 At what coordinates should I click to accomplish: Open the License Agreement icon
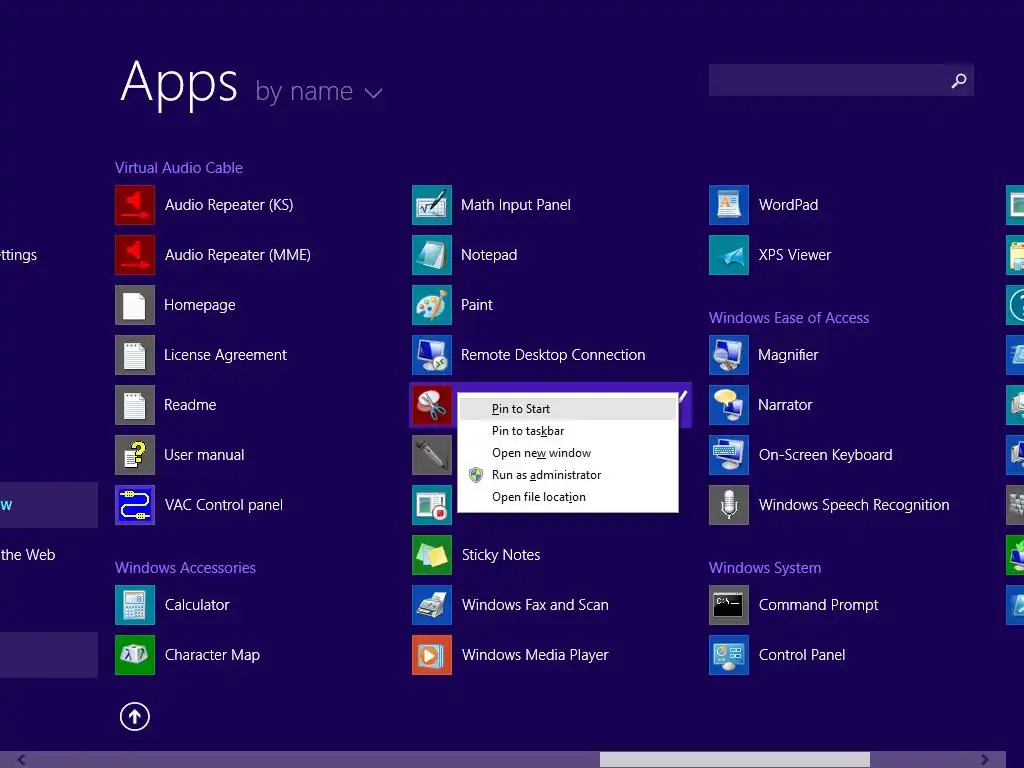[135, 355]
